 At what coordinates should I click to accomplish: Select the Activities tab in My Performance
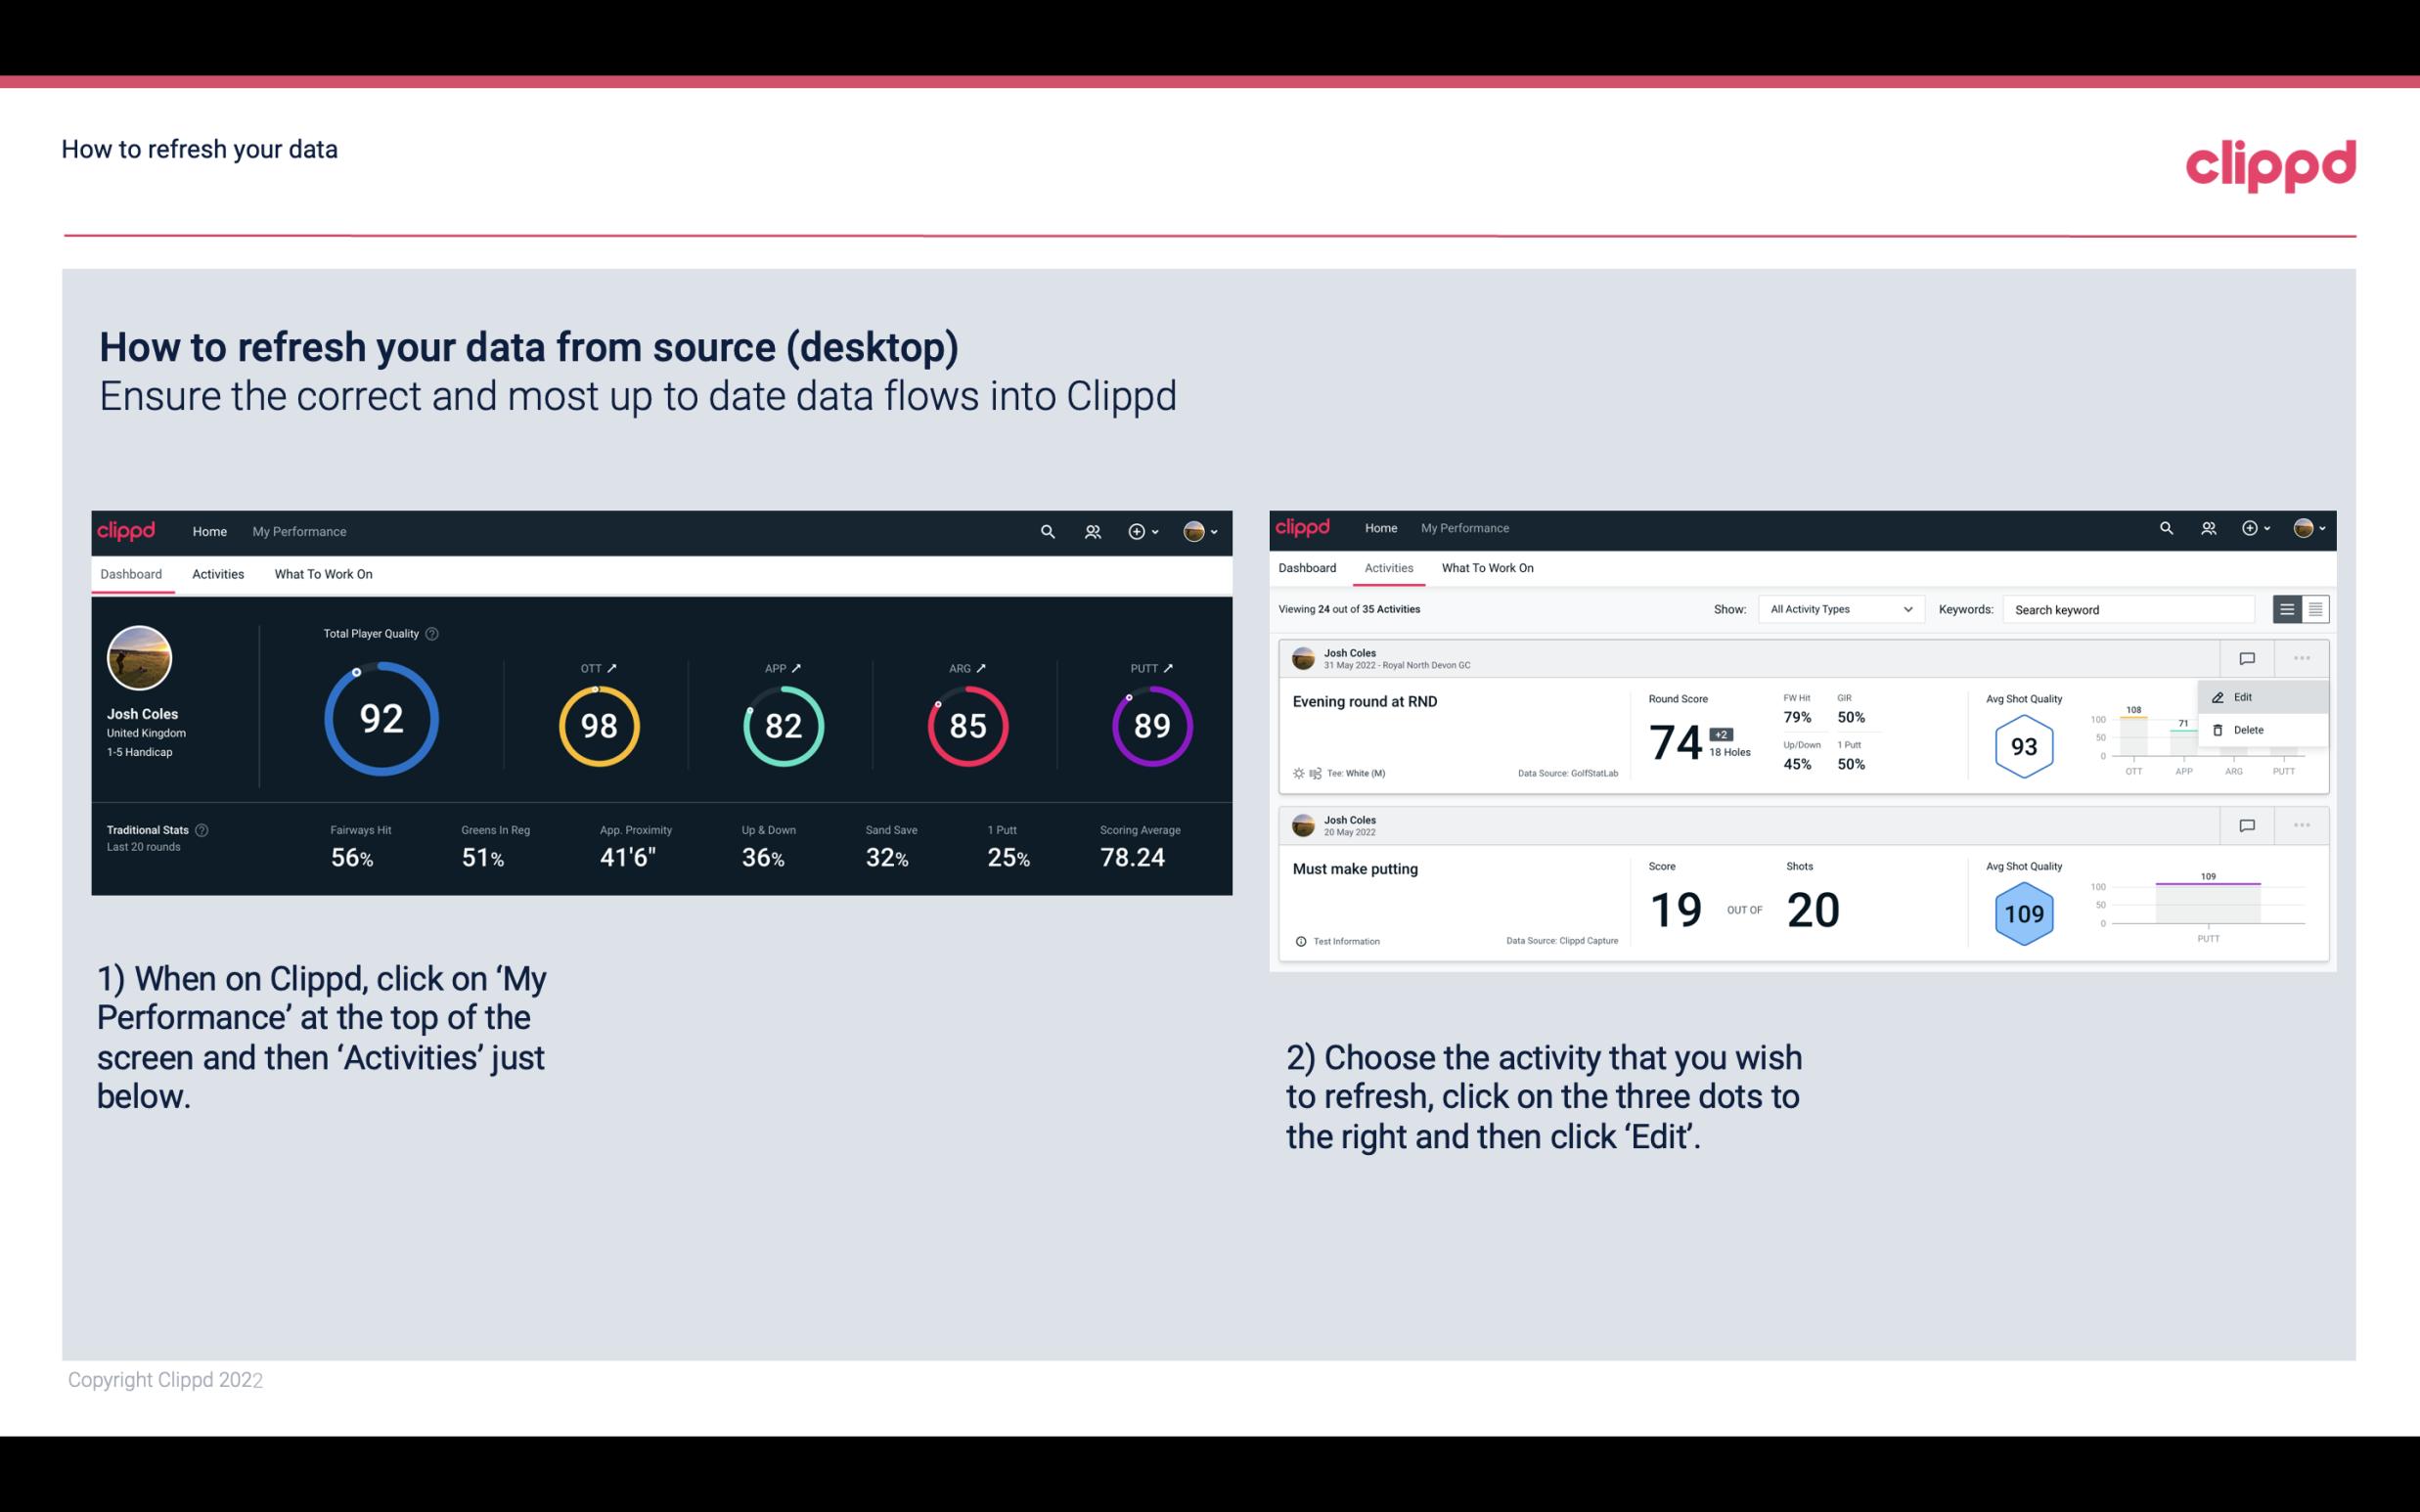click(218, 573)
